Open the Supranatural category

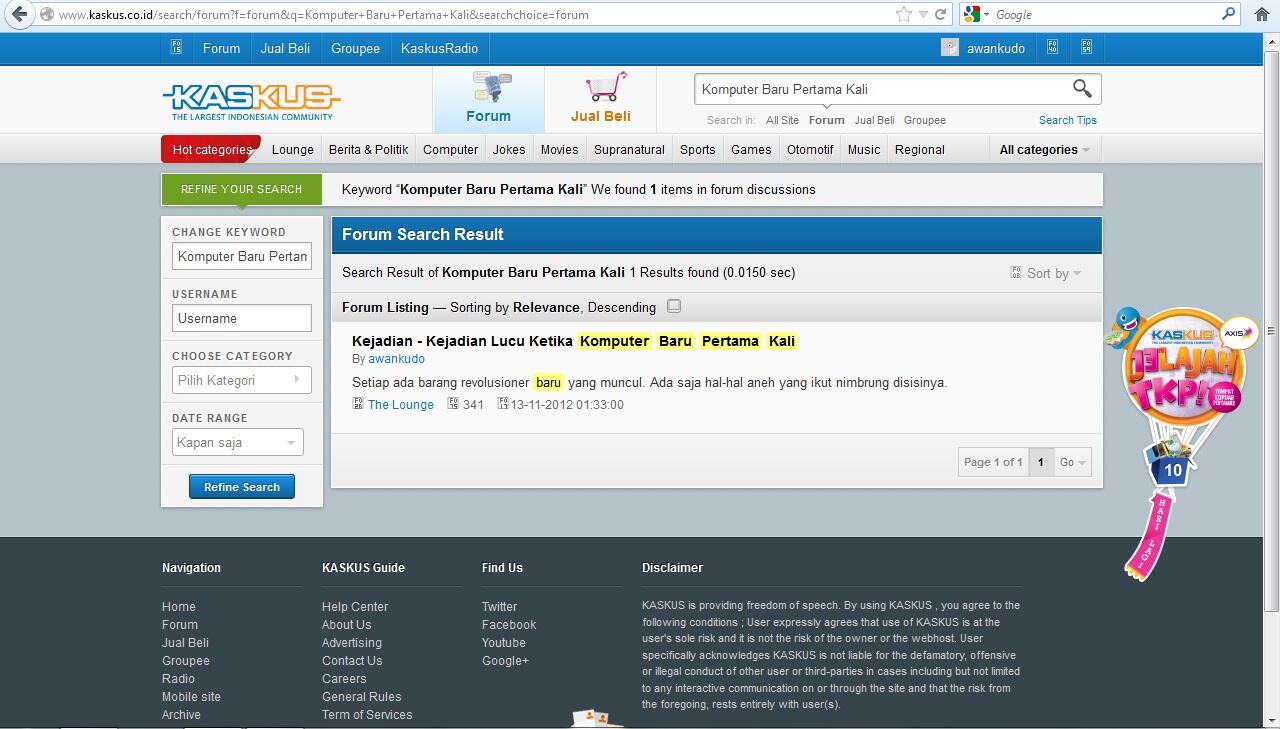coord(629,150)
